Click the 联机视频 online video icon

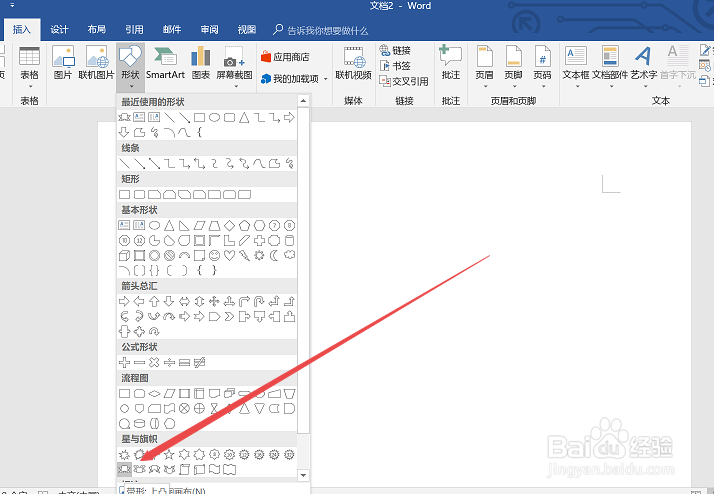[353, 63]
